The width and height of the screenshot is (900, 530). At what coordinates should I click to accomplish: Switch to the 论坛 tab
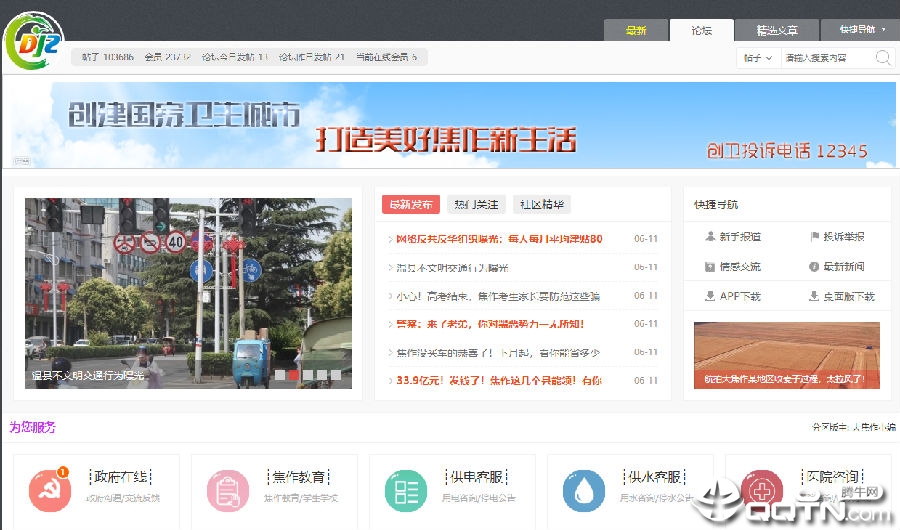point(701,31)
